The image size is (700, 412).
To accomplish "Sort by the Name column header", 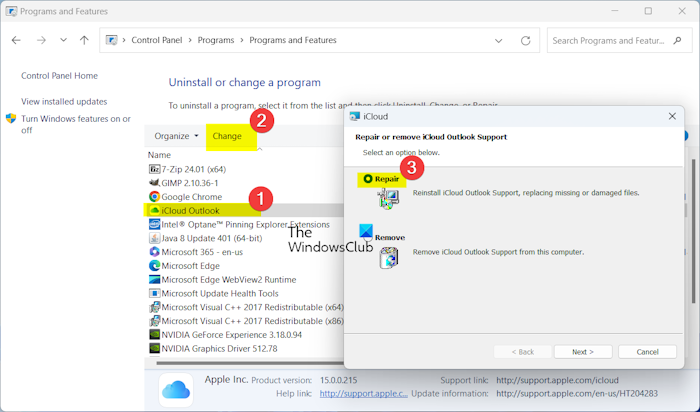I will [159, 155].
